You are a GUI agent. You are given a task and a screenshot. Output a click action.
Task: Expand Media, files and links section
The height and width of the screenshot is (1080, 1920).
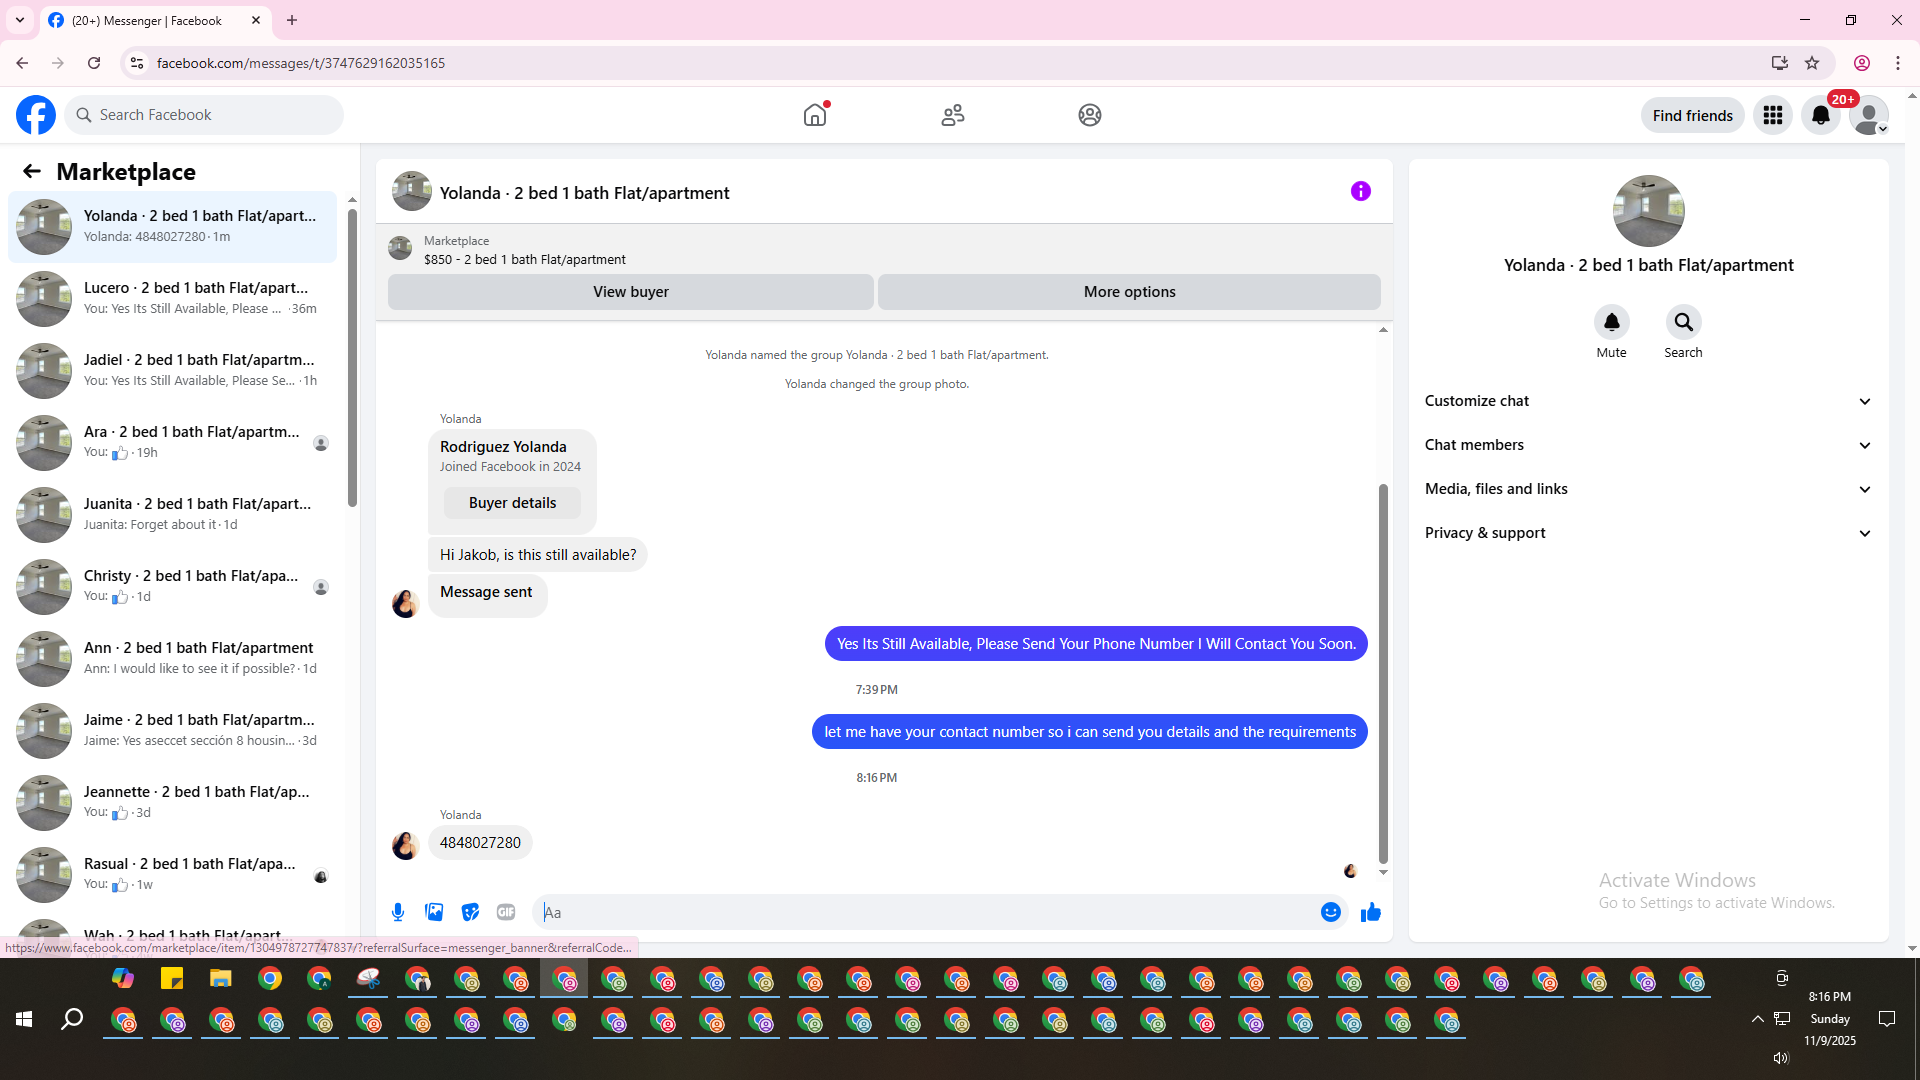pos(1648,489)
